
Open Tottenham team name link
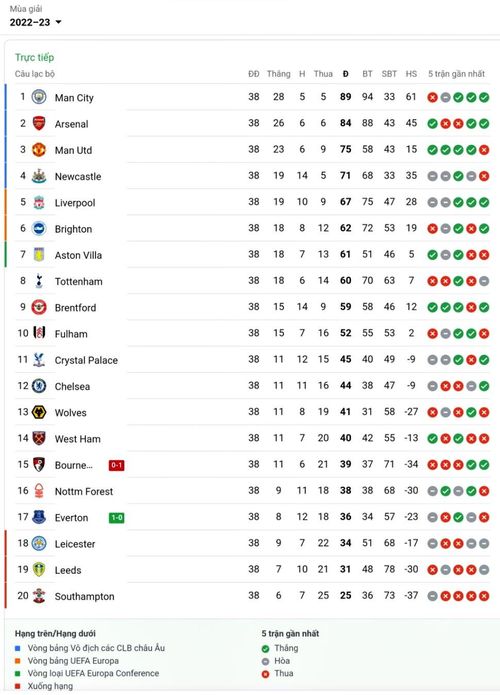78,281
